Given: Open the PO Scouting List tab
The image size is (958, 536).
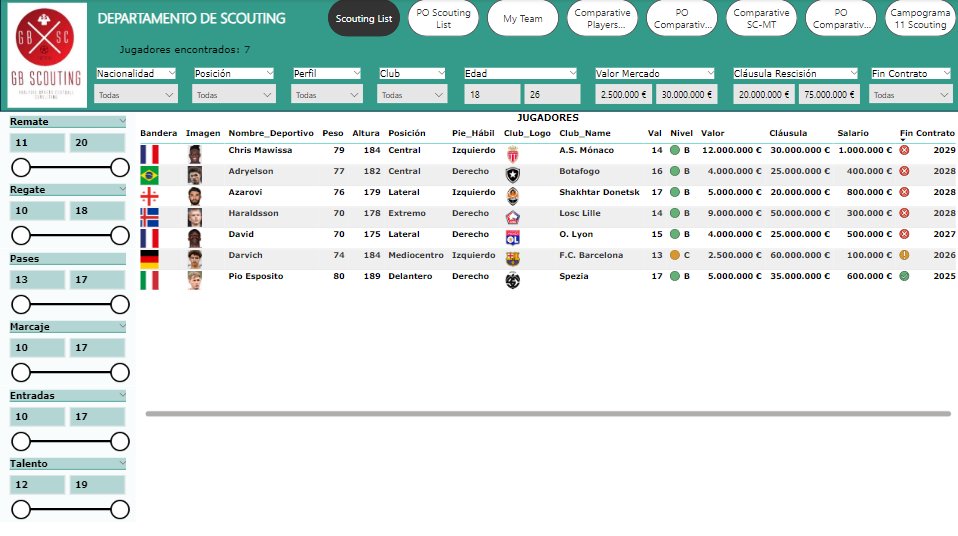Looking at the screenshot, I should pyautogui.click(x=444, y=18).
